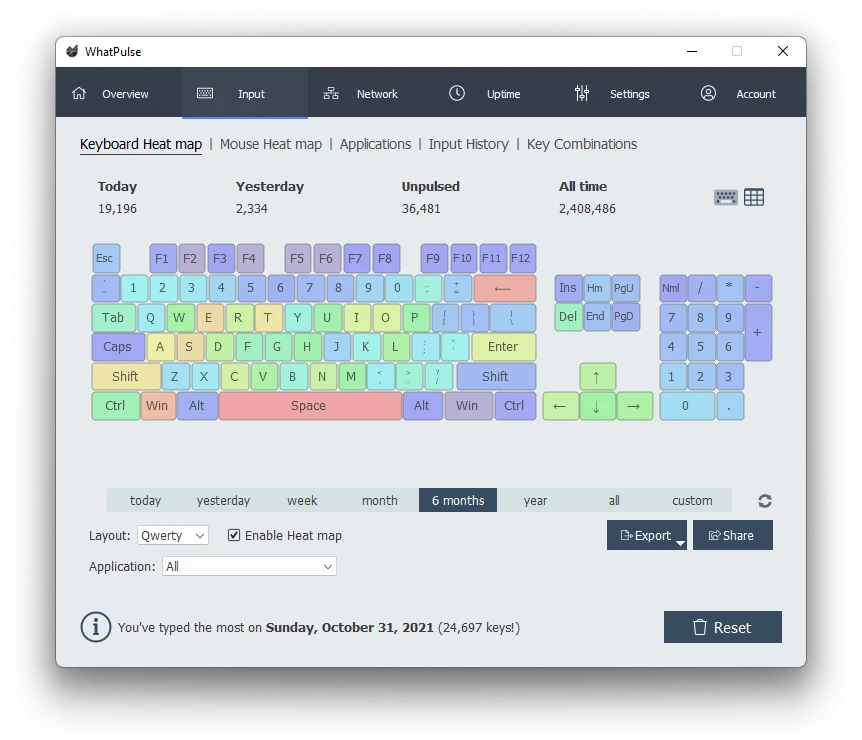Open the Application All dropdown
862x740 pixels.
tap(249, 566)
